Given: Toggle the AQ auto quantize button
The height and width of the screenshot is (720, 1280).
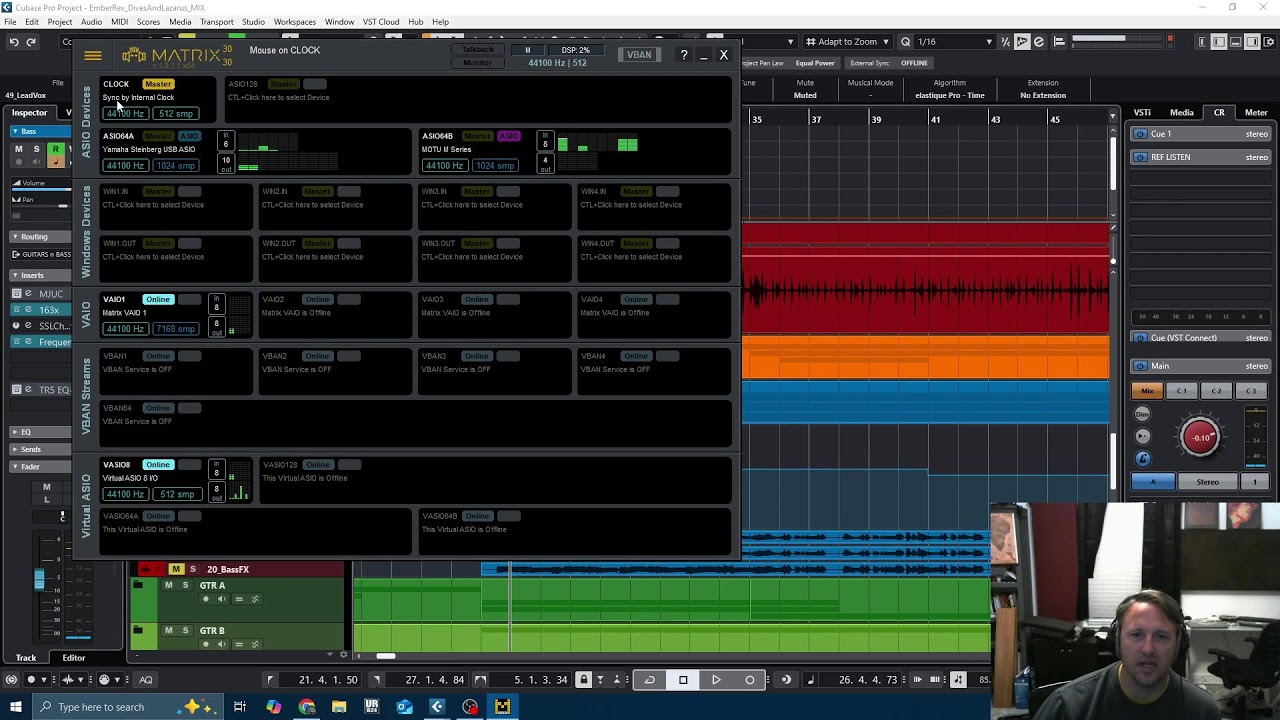Looking at the screenshot, I should tap(146, 680).
